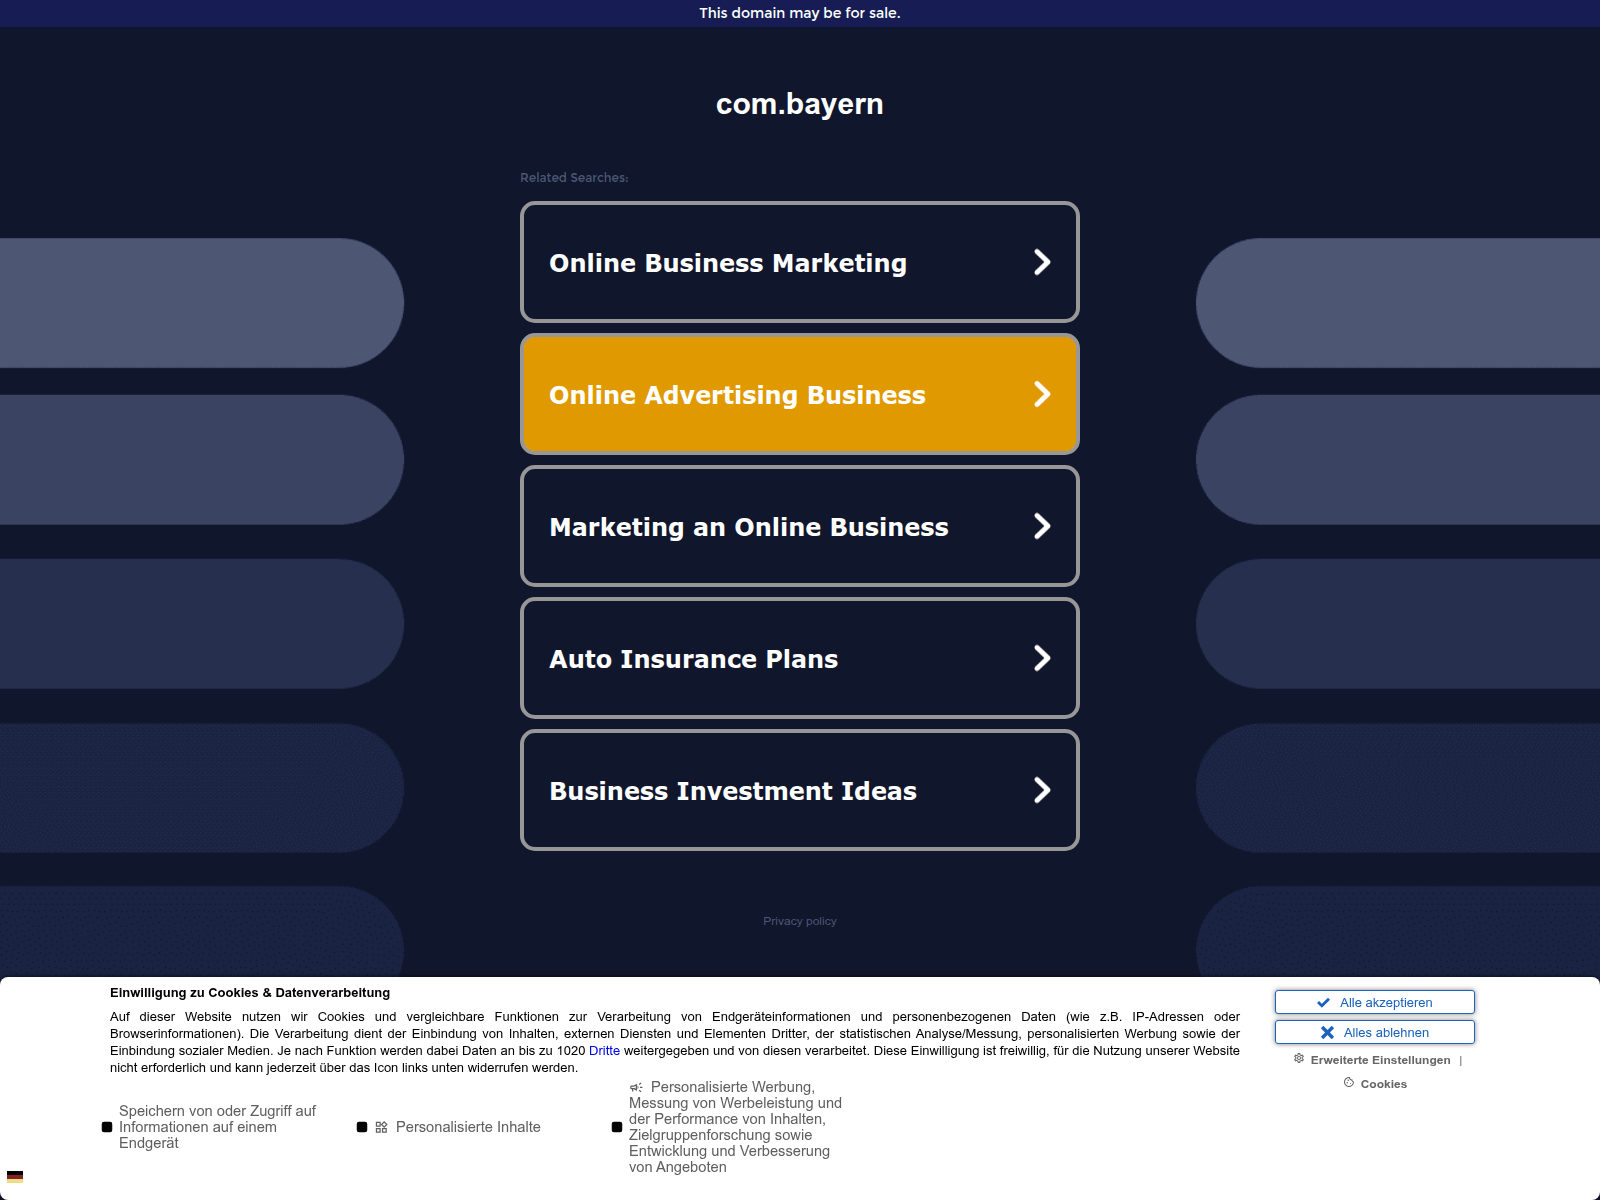Image resolution: width=1600 pixels, height=1200 pixels.
Task: Click the cookie icon next to Cookies
Action: (1349, 1082)
